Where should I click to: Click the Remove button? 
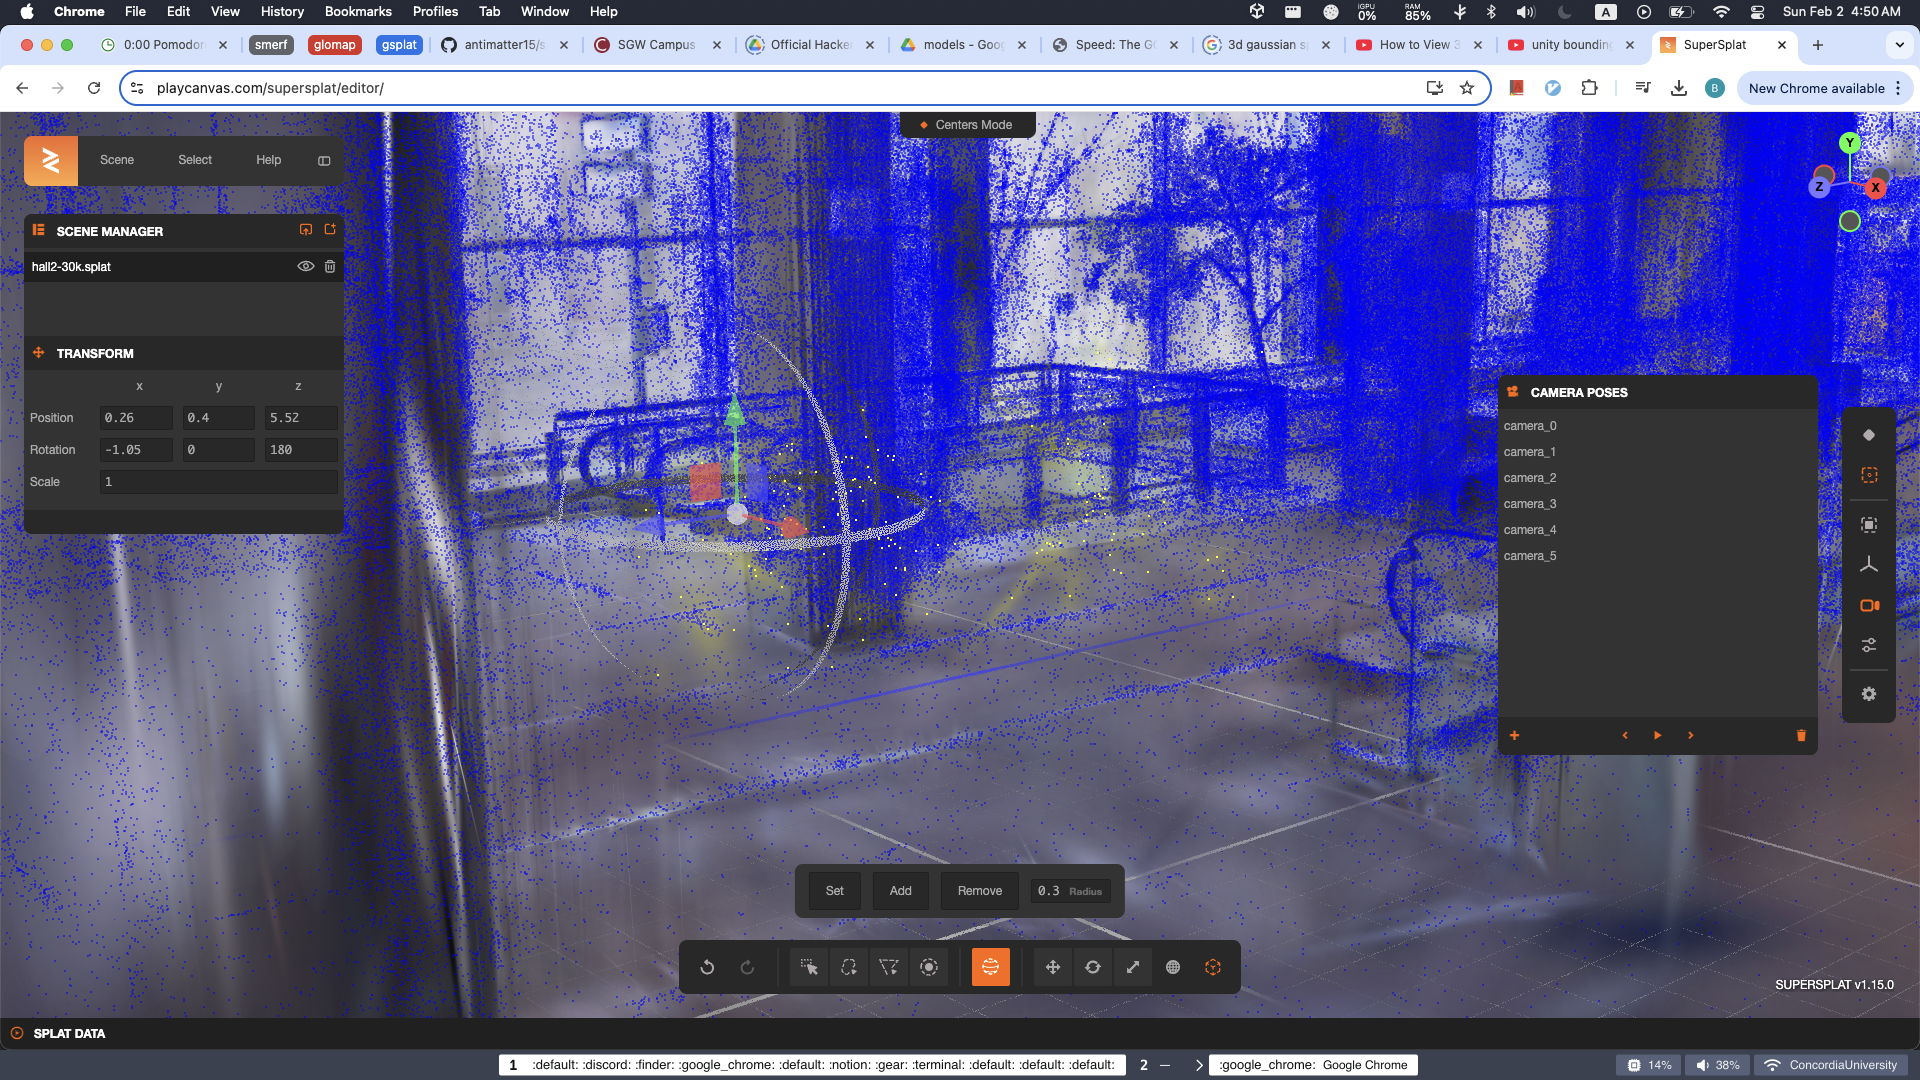pos(979,891)
